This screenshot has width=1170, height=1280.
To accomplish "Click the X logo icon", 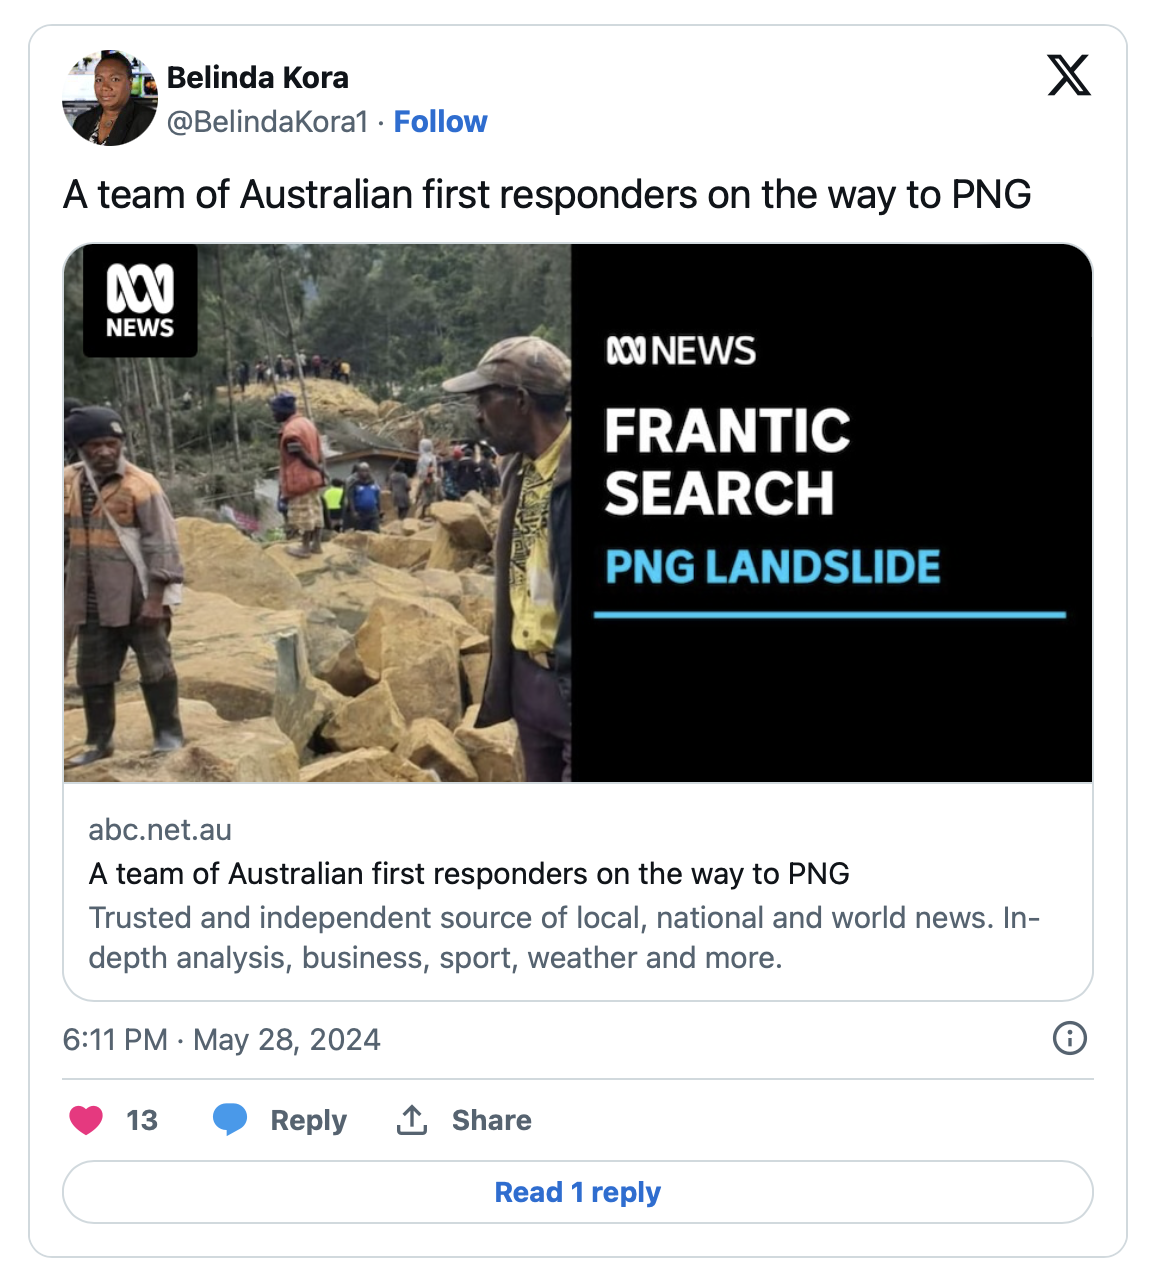I will [x=1069, y=76].
